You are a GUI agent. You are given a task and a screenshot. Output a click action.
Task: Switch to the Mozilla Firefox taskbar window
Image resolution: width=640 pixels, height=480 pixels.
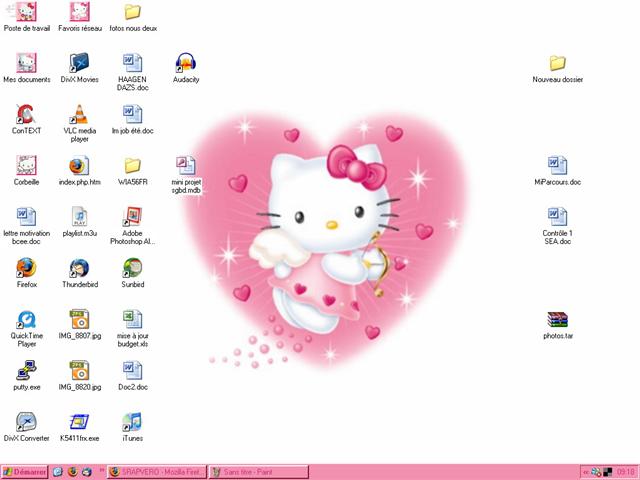point(156,471)
